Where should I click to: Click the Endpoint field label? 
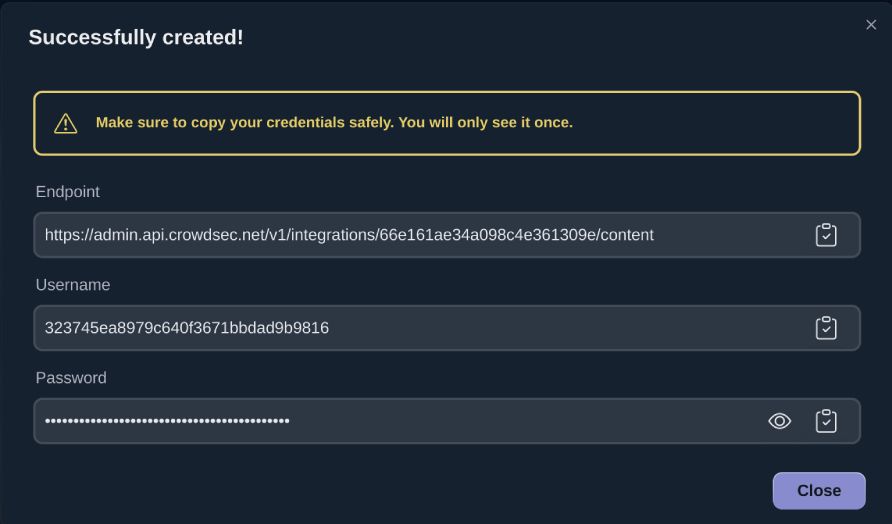coord(68,192)
